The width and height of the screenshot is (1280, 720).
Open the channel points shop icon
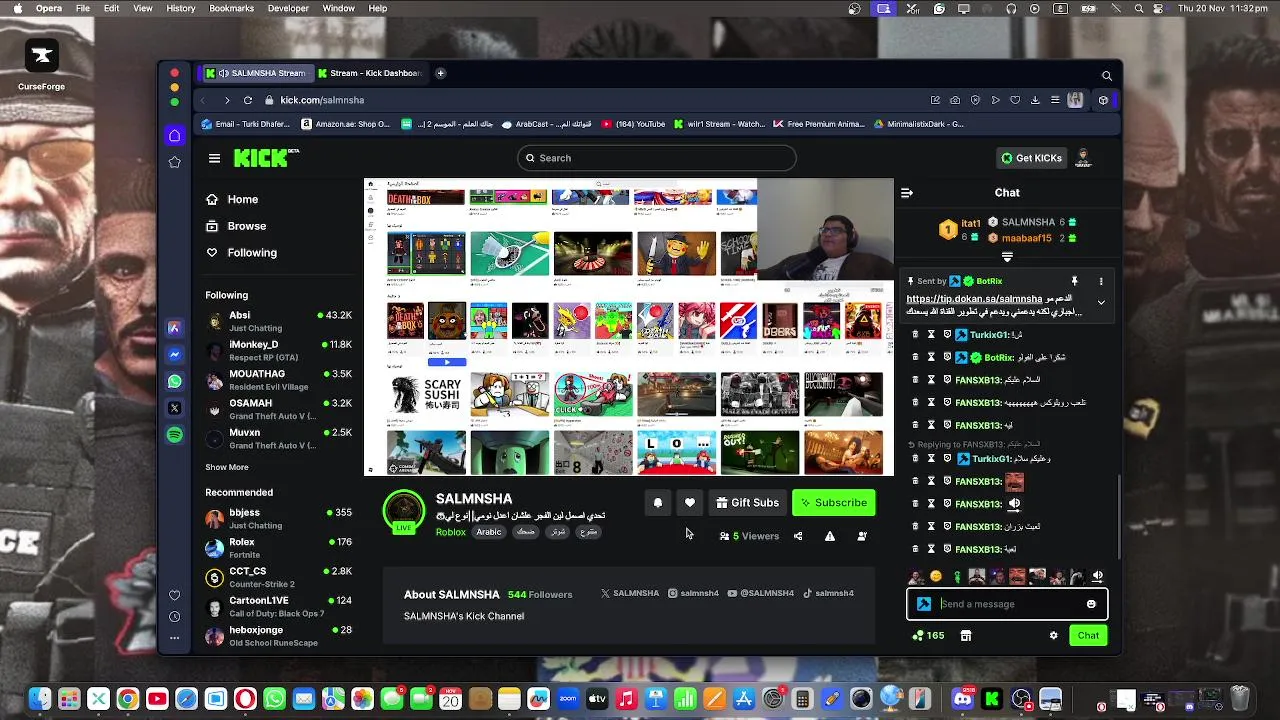point(965,635)
